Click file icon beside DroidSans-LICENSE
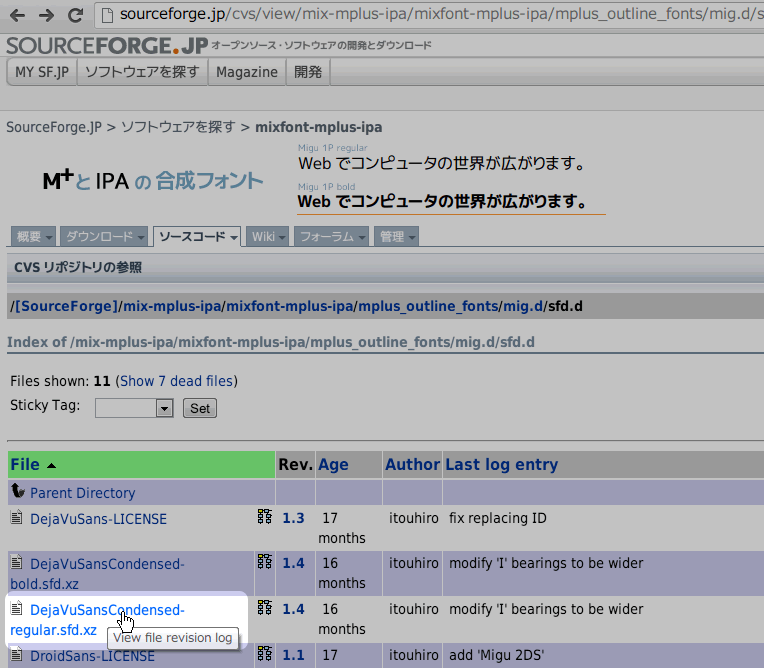The height and width of the screenshot is (668, 764). (17, 654)
